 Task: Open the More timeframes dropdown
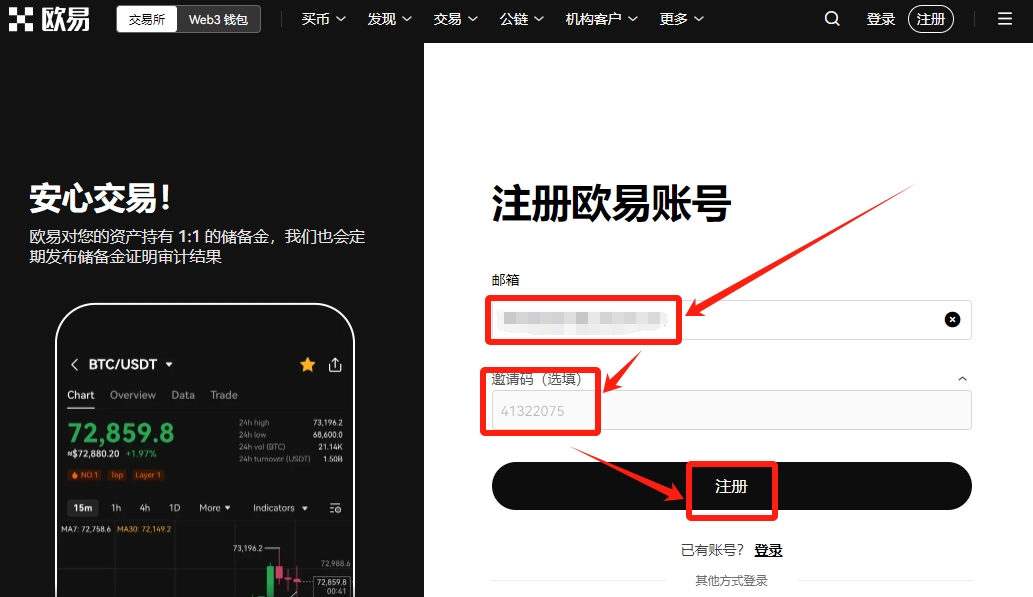point(215,508)
